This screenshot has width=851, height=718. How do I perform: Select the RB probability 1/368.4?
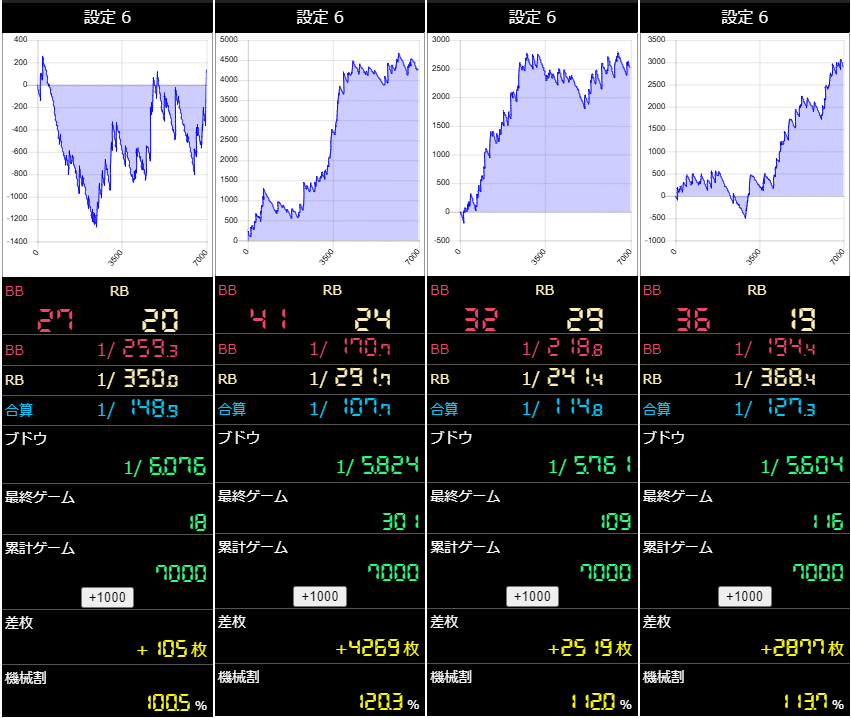[775, 378]
